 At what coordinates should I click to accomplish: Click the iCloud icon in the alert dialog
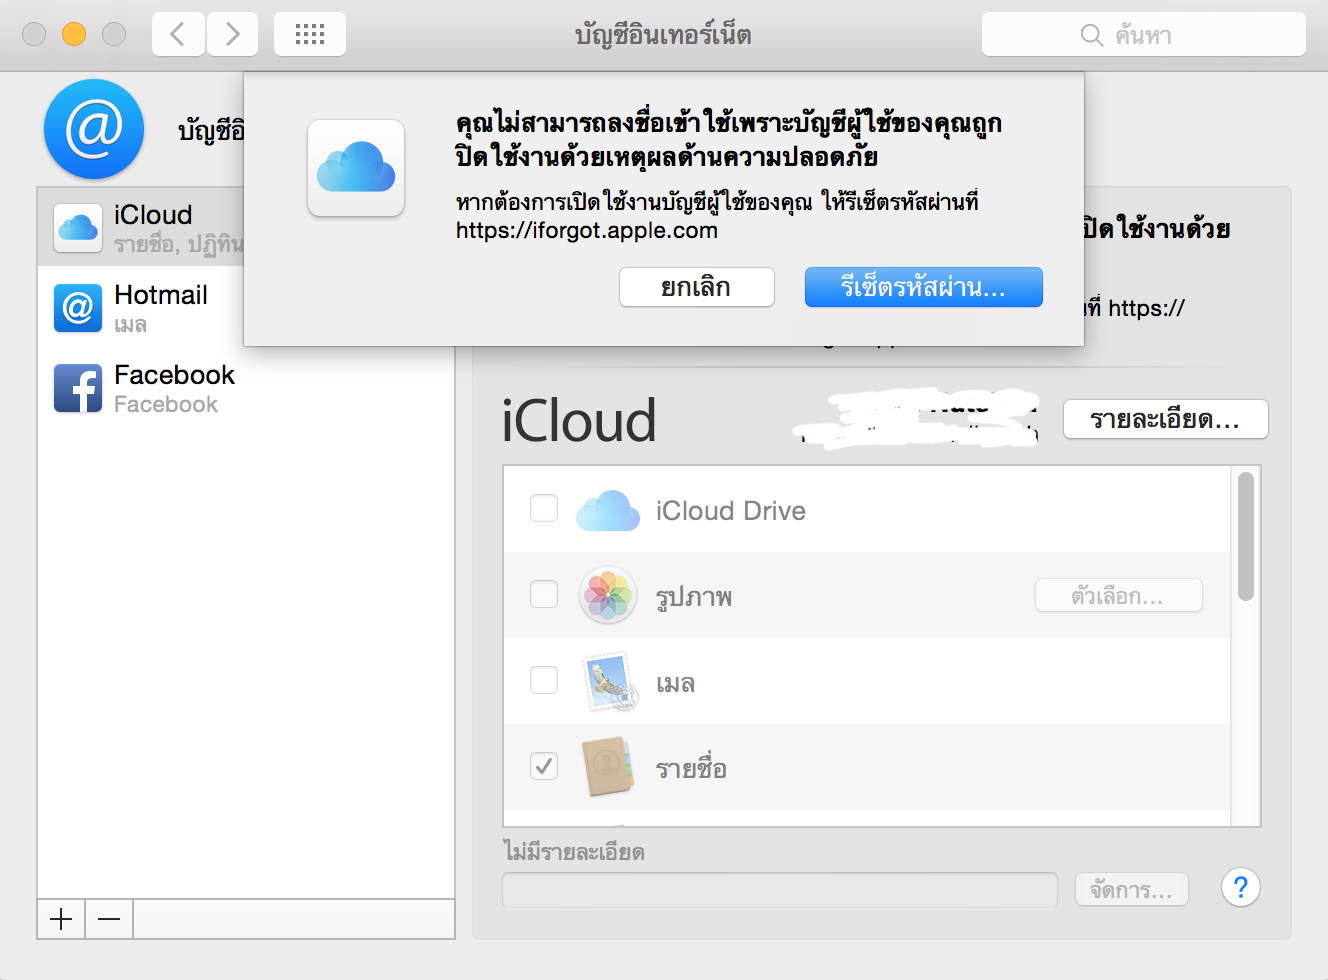(356, 168)
